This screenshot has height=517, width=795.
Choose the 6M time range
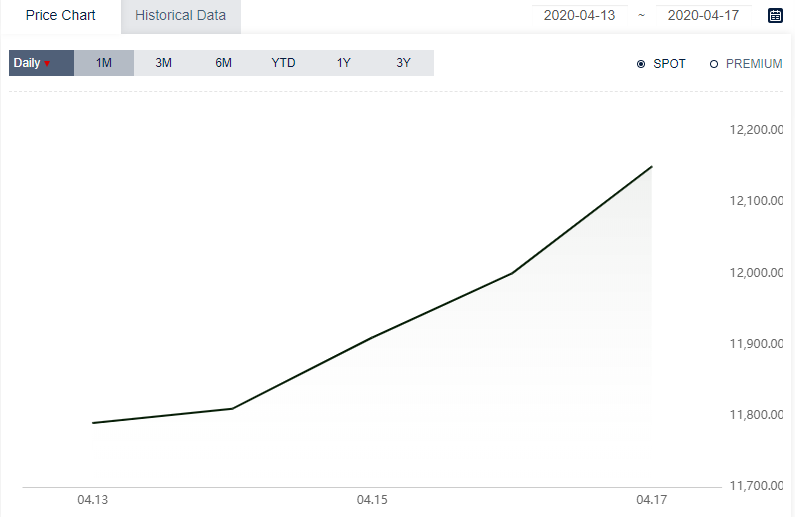(224, 63)
